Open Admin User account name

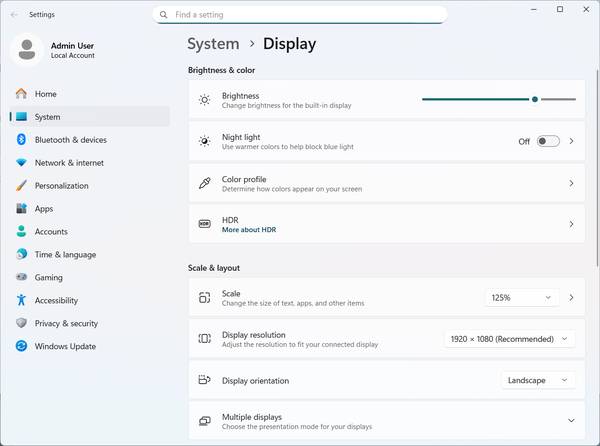point(72,46)
